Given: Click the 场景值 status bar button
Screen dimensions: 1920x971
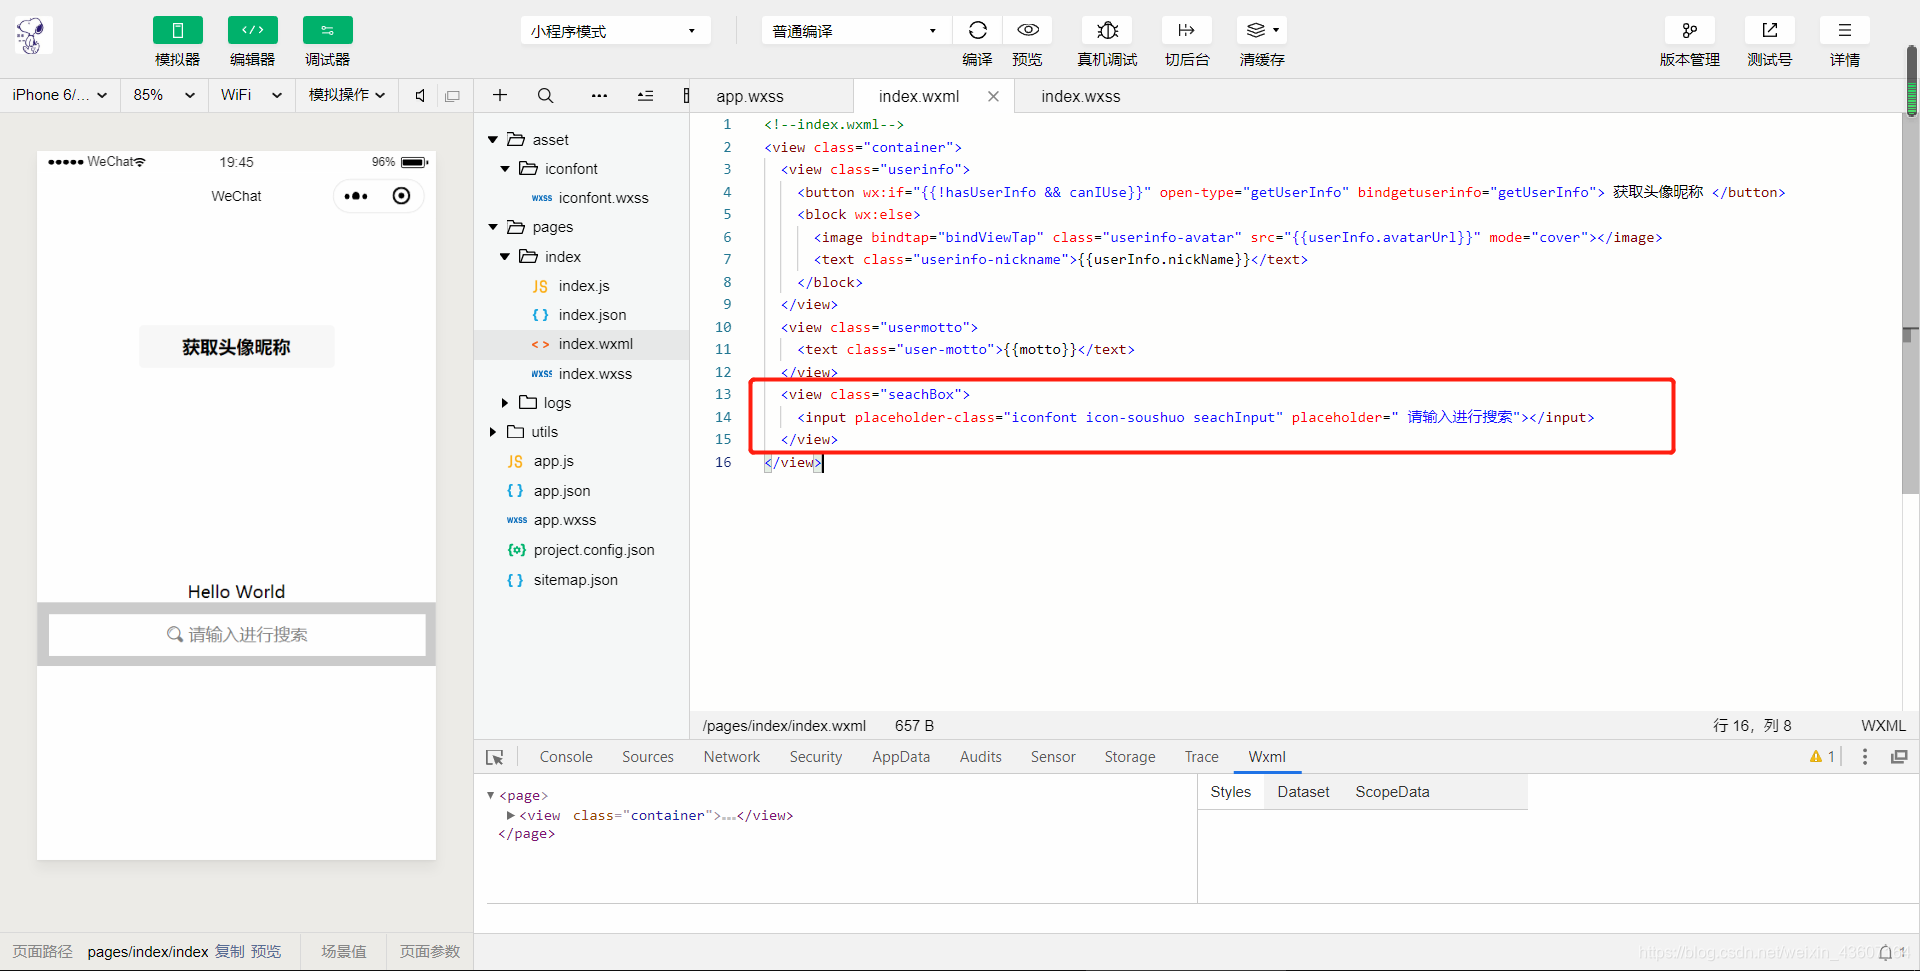Looking at the screenshot, I should pos(344,952).
